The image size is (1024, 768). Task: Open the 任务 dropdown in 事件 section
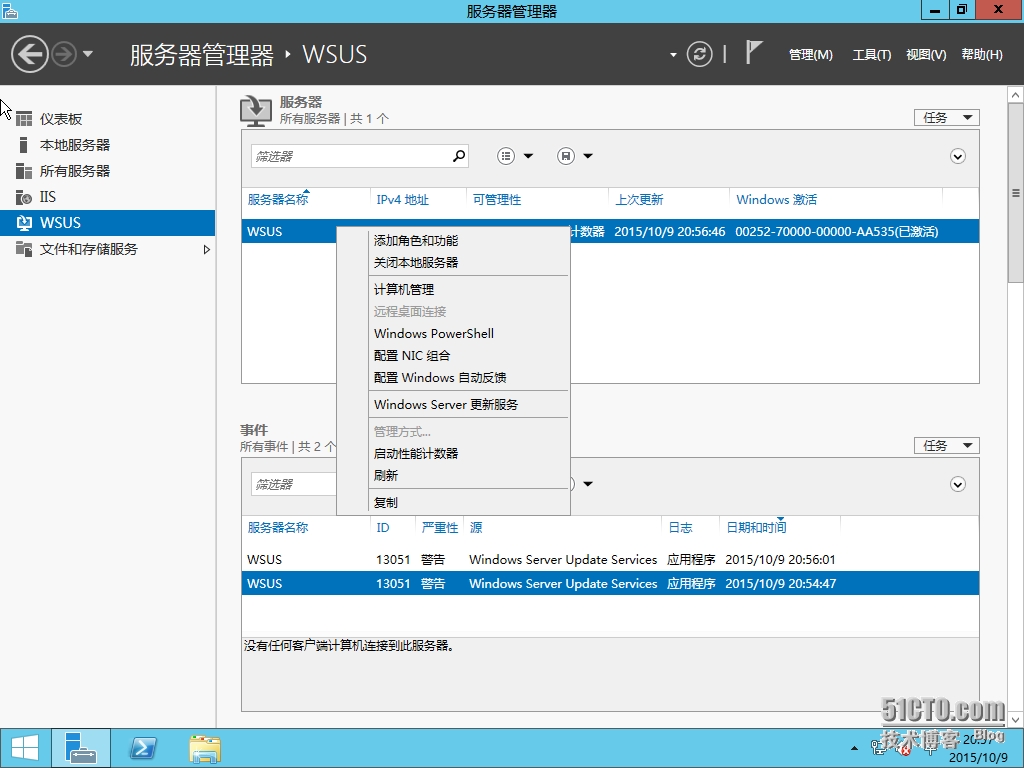(946, 445)
